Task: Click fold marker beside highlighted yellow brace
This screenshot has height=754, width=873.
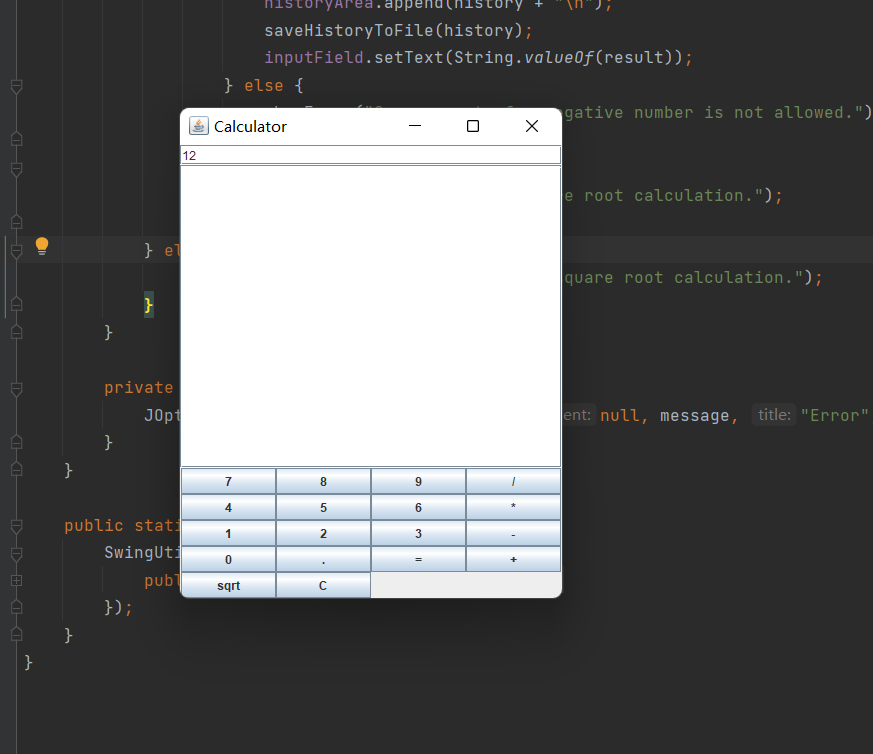Action: point(17,305)
